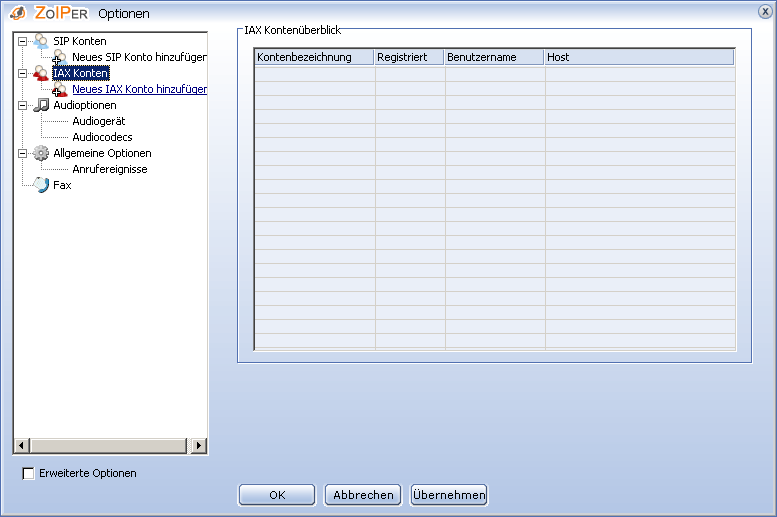
Task: Collapse the Audiooptionen tree node
Action: click(x=22, y=105)
